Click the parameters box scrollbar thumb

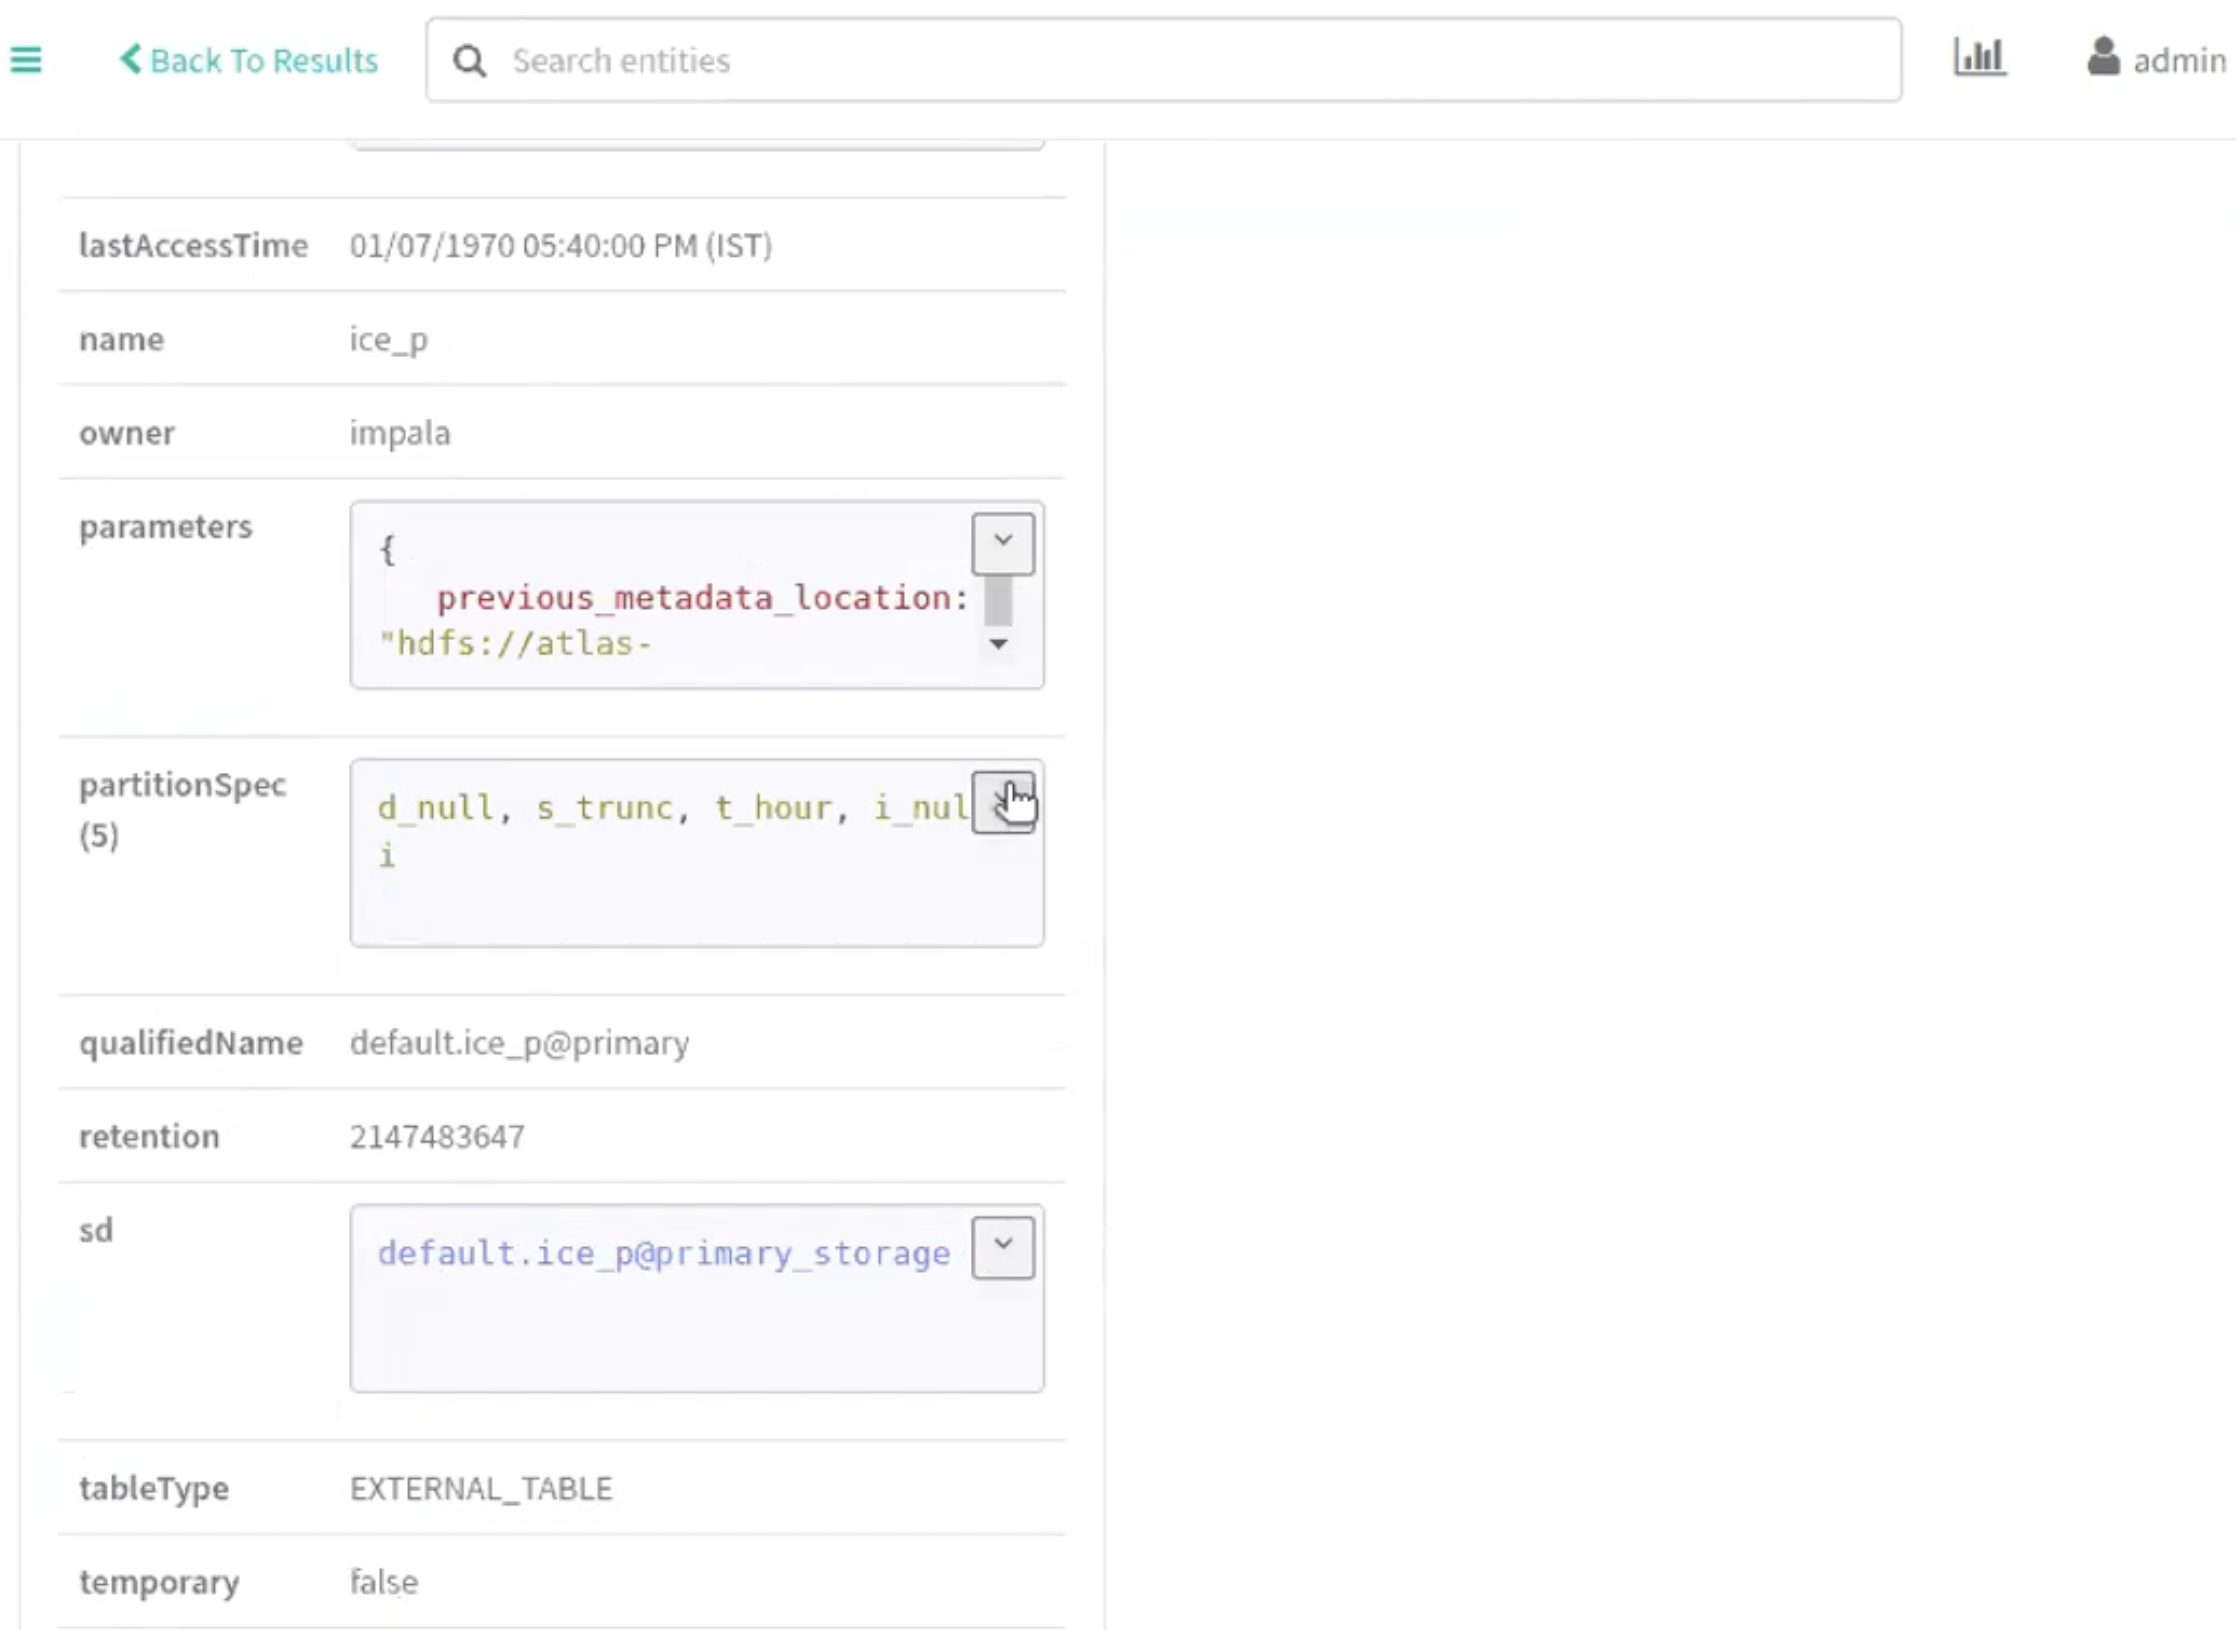[x=998, y=601]
